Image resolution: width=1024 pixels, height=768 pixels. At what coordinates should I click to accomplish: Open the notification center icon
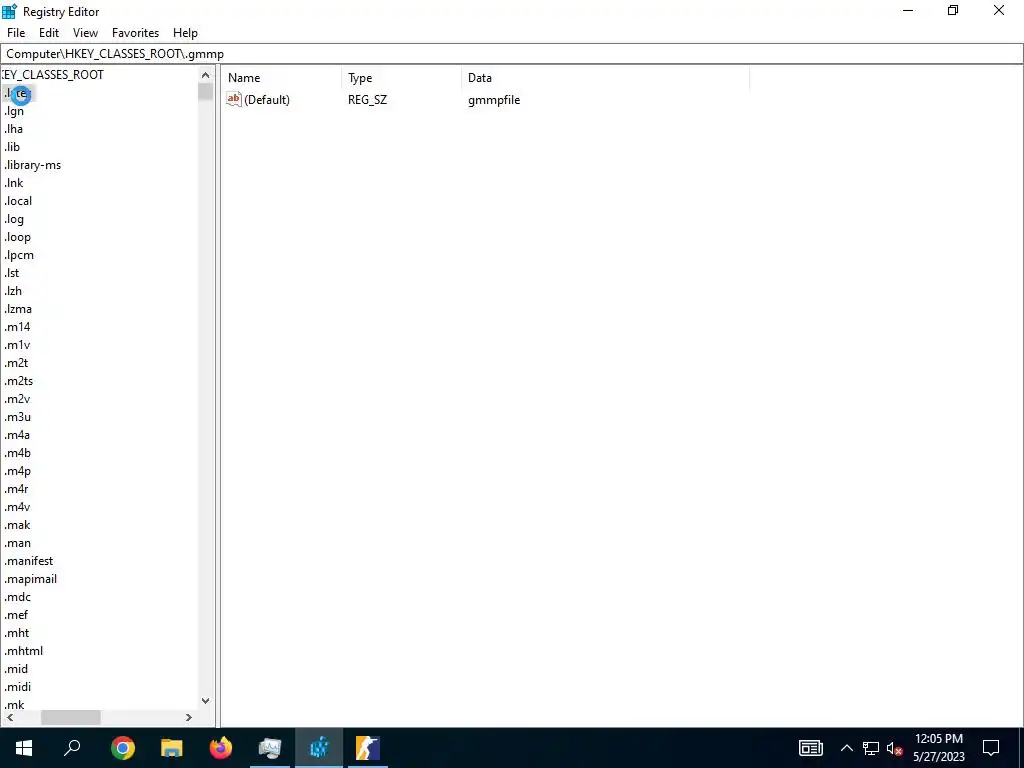991,748
